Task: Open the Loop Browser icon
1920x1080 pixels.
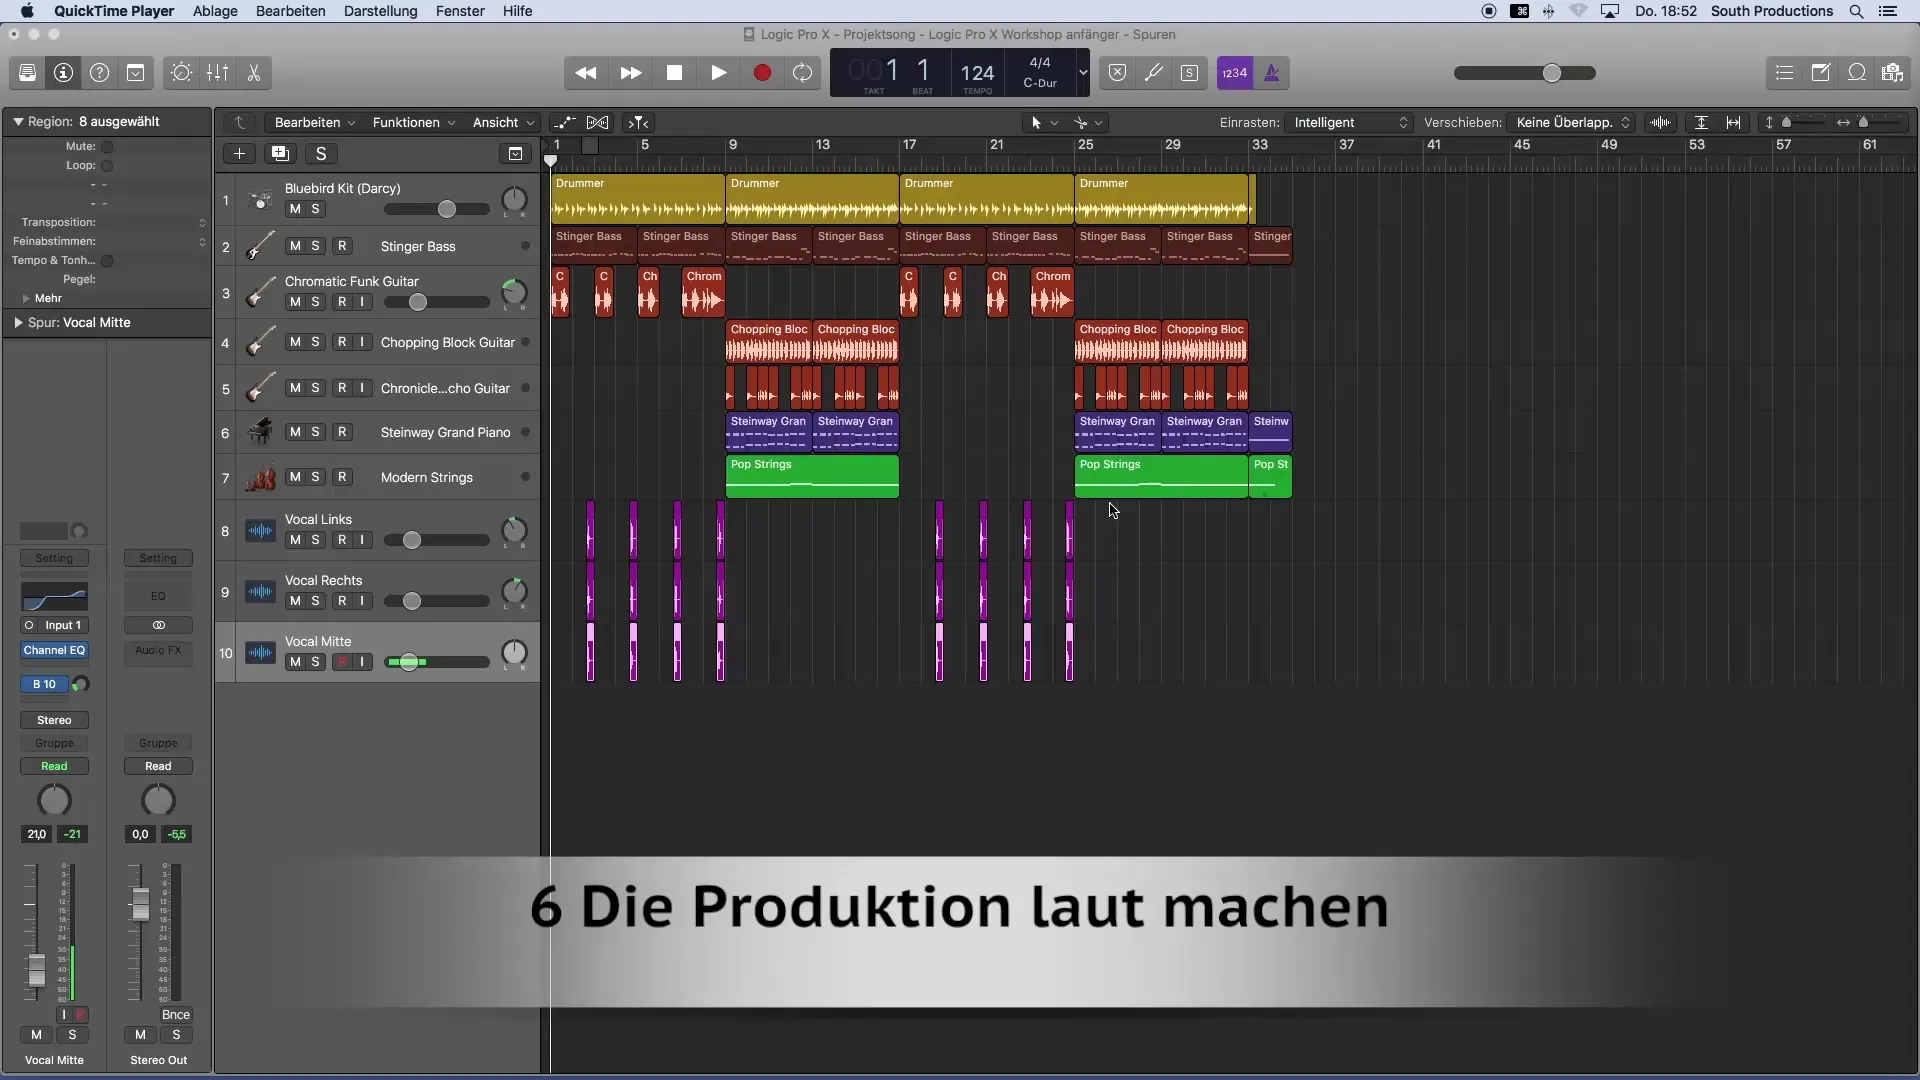Action: pos(1856,73)
